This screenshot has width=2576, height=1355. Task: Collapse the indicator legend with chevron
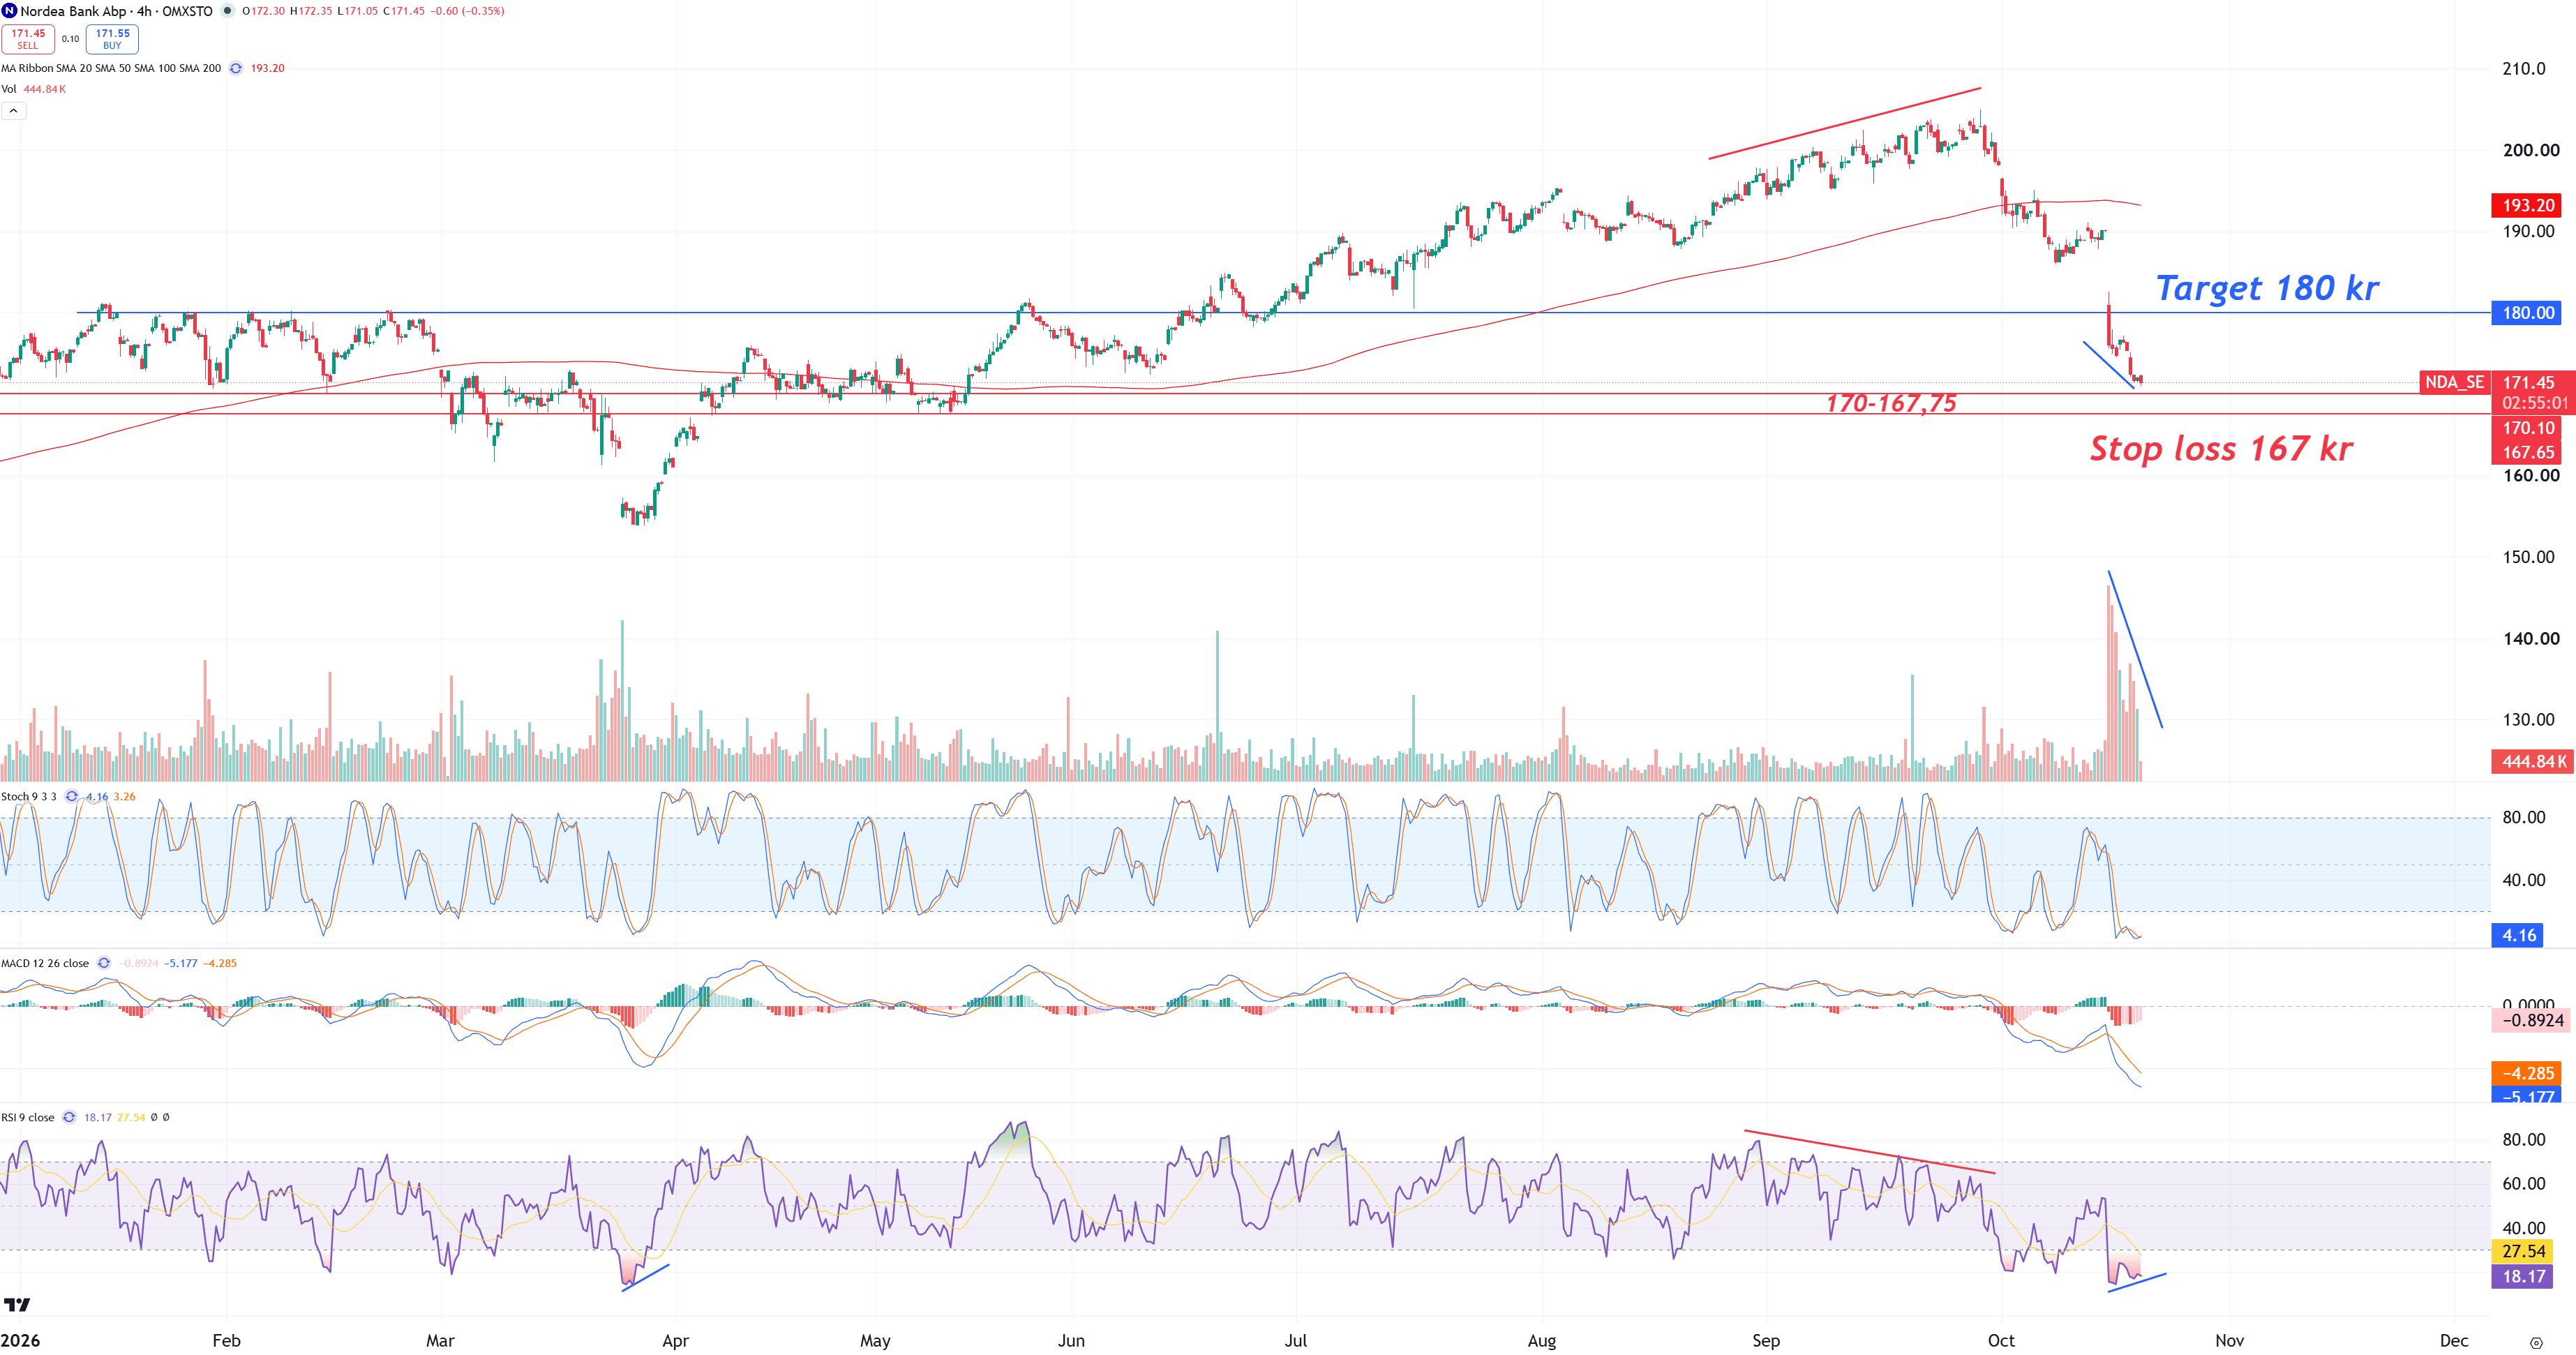tap(14, 111)
